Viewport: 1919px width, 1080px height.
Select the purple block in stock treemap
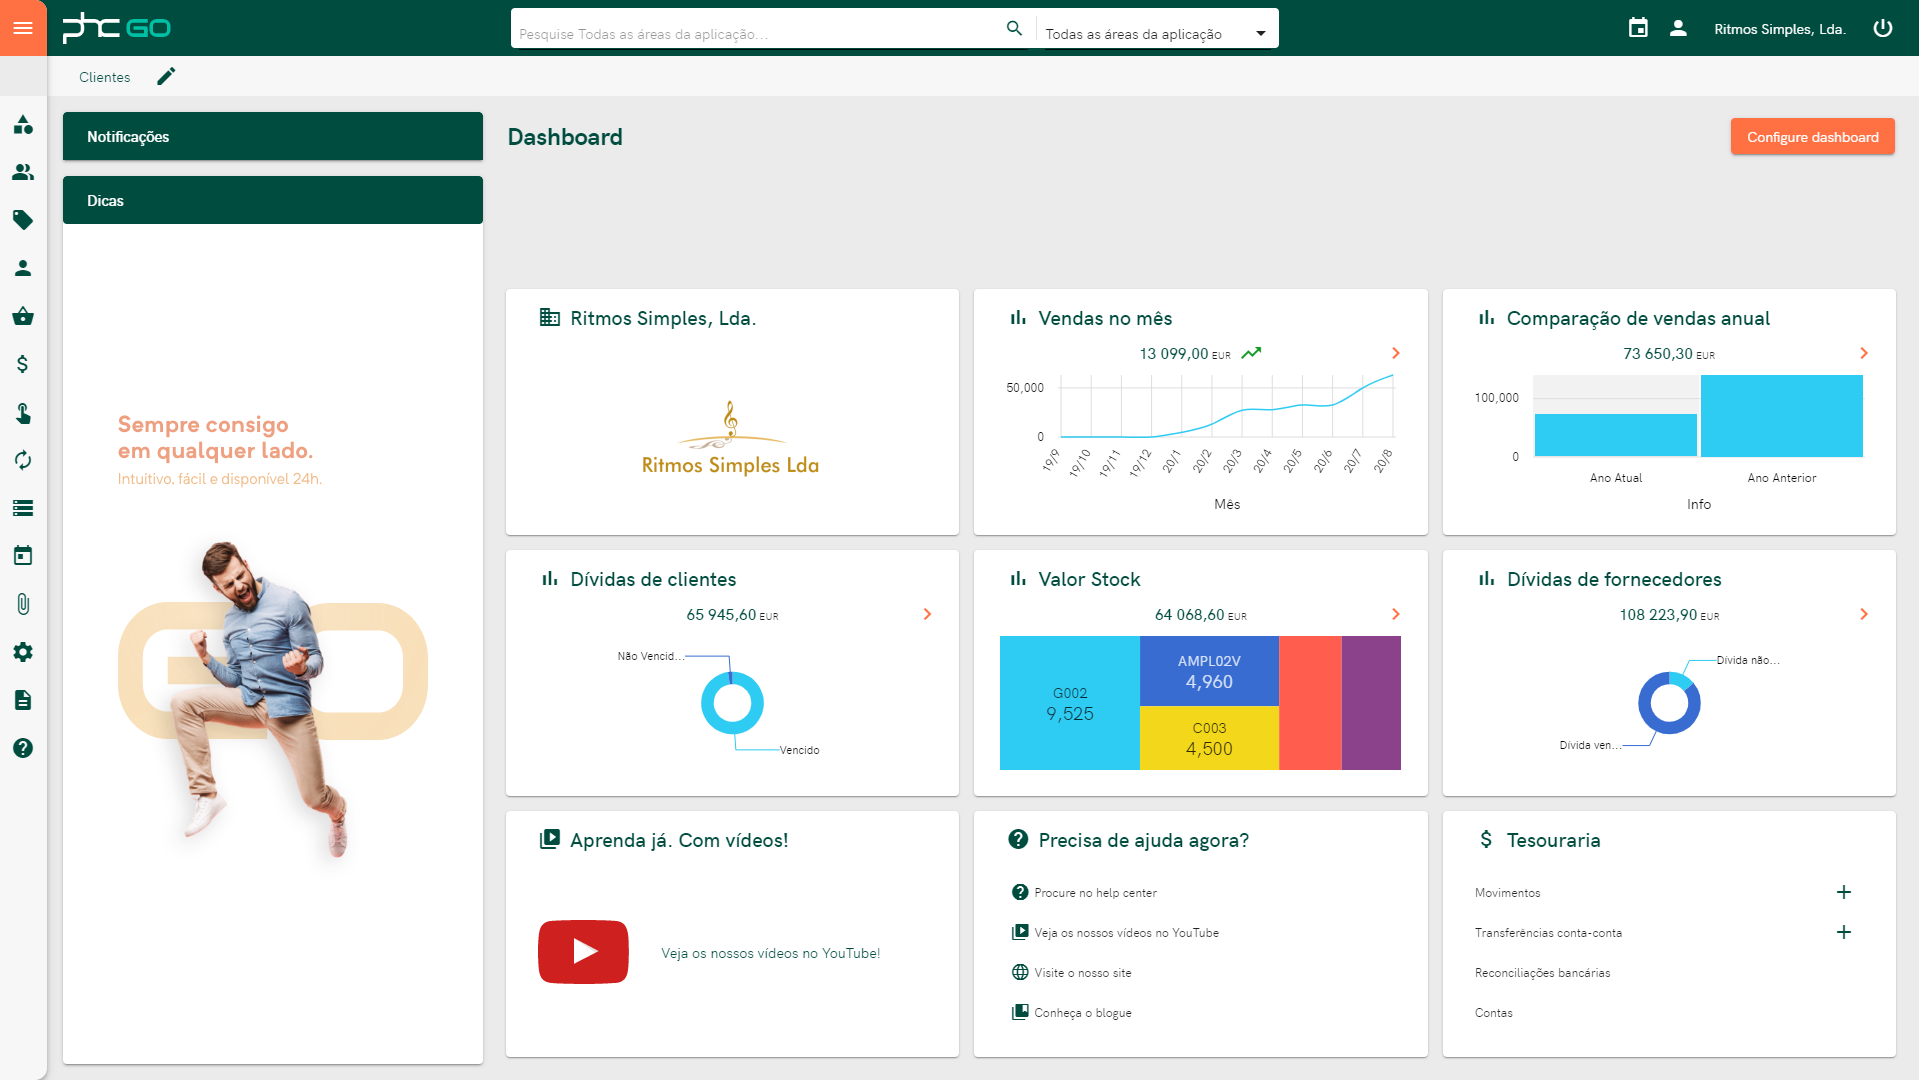(x=1371, y=703)
